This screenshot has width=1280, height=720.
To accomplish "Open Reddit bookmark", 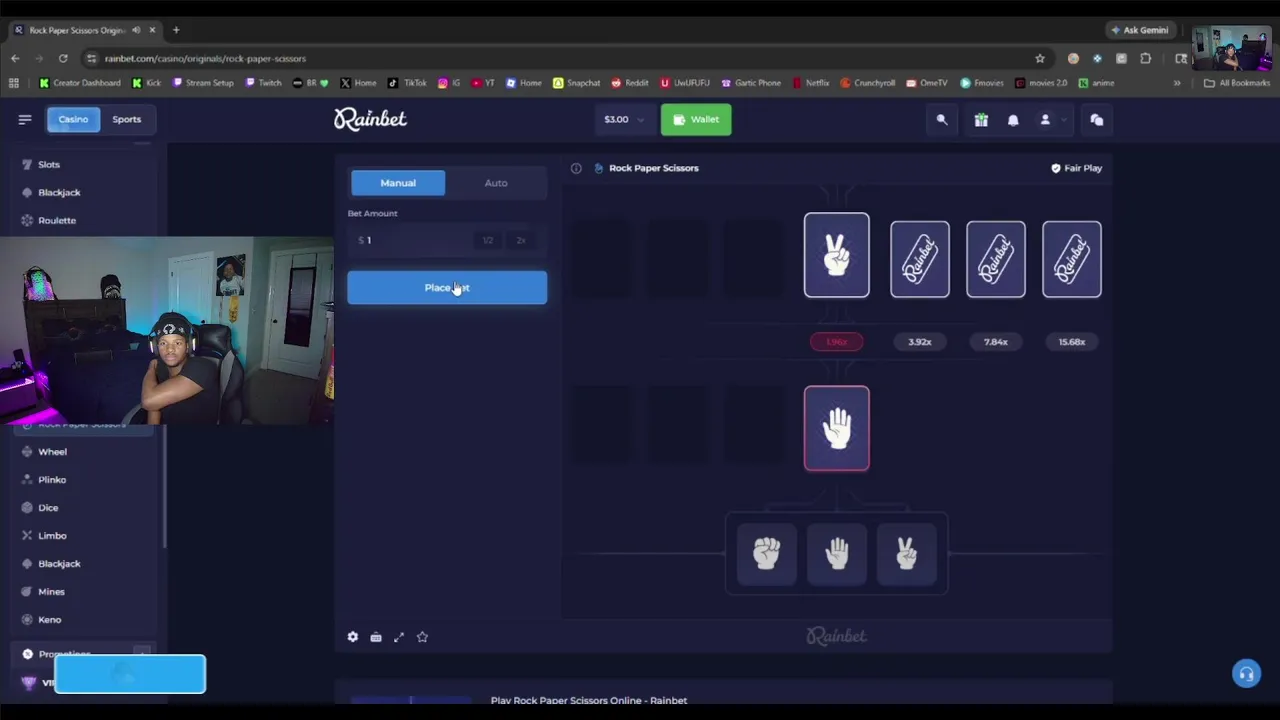I will coord(630,83).
